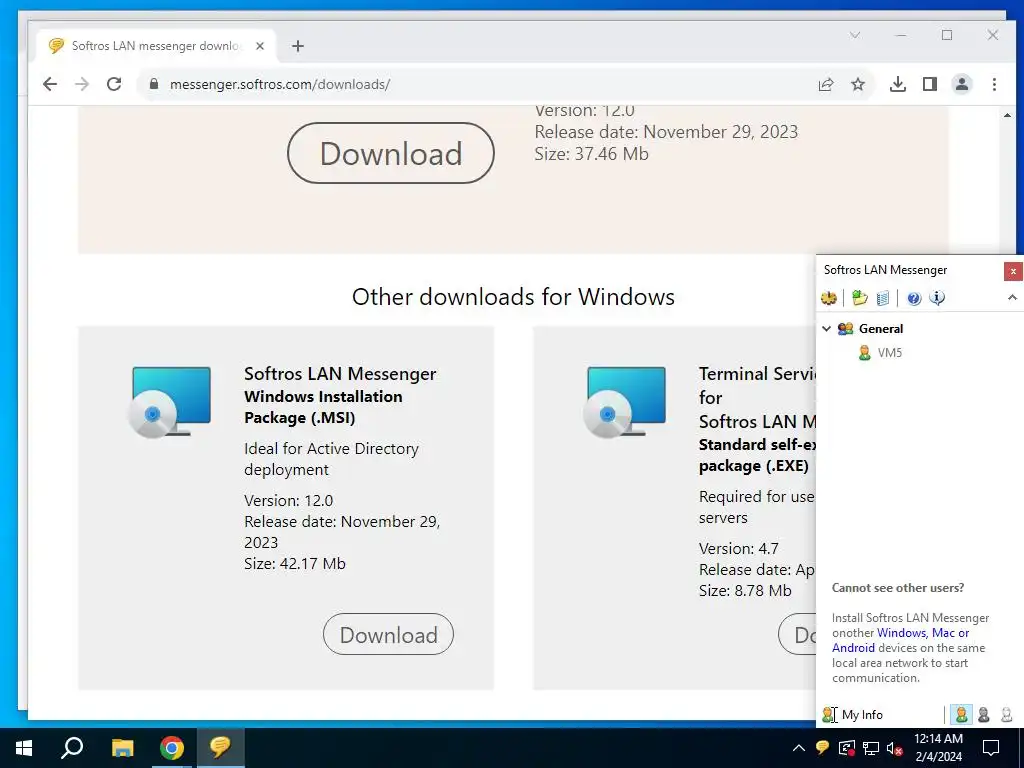Reload the Softros downloads page

tap(114, 84)
